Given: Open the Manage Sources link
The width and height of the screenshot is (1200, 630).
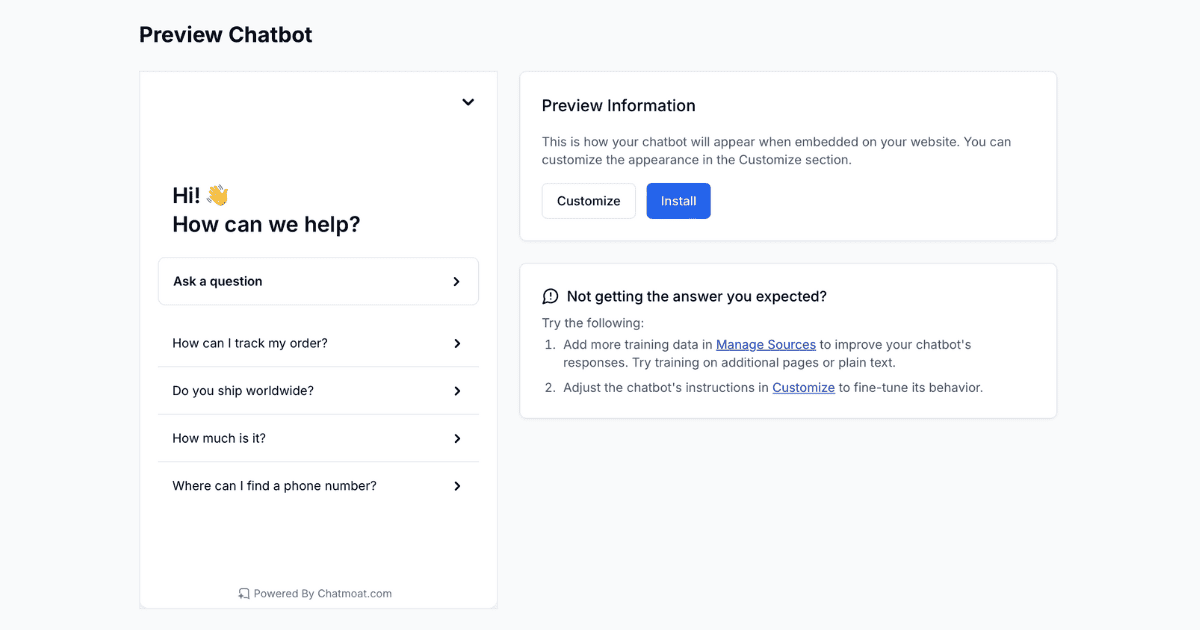Looking at the screenshot, I should 766,344.
